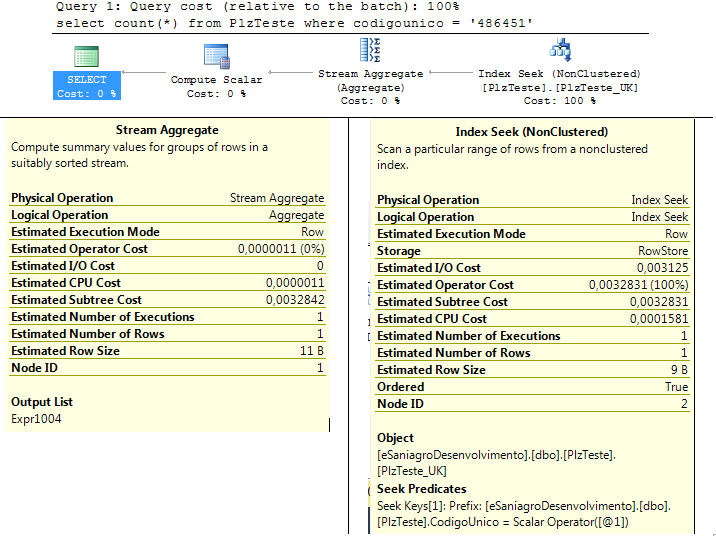This screenshot has width=716, height=536.
Task: Click the Ordered True value
Action: 676,387
